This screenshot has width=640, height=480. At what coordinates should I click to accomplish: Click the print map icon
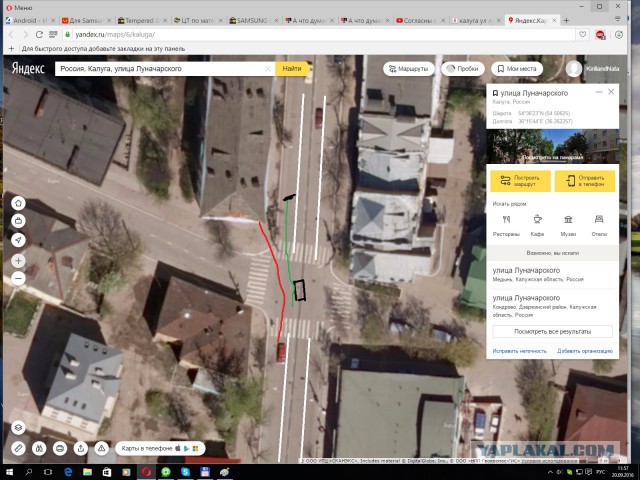[60, 448]
